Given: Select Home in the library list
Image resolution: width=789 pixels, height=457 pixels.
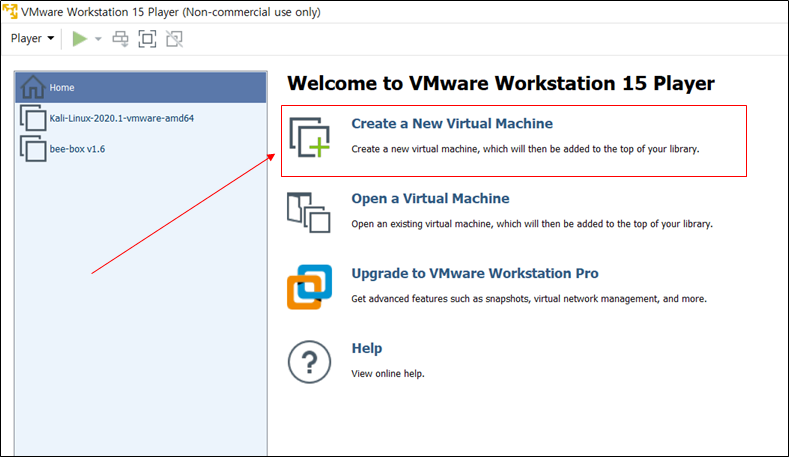Looking at the screenshot, I should pos(141,88).
